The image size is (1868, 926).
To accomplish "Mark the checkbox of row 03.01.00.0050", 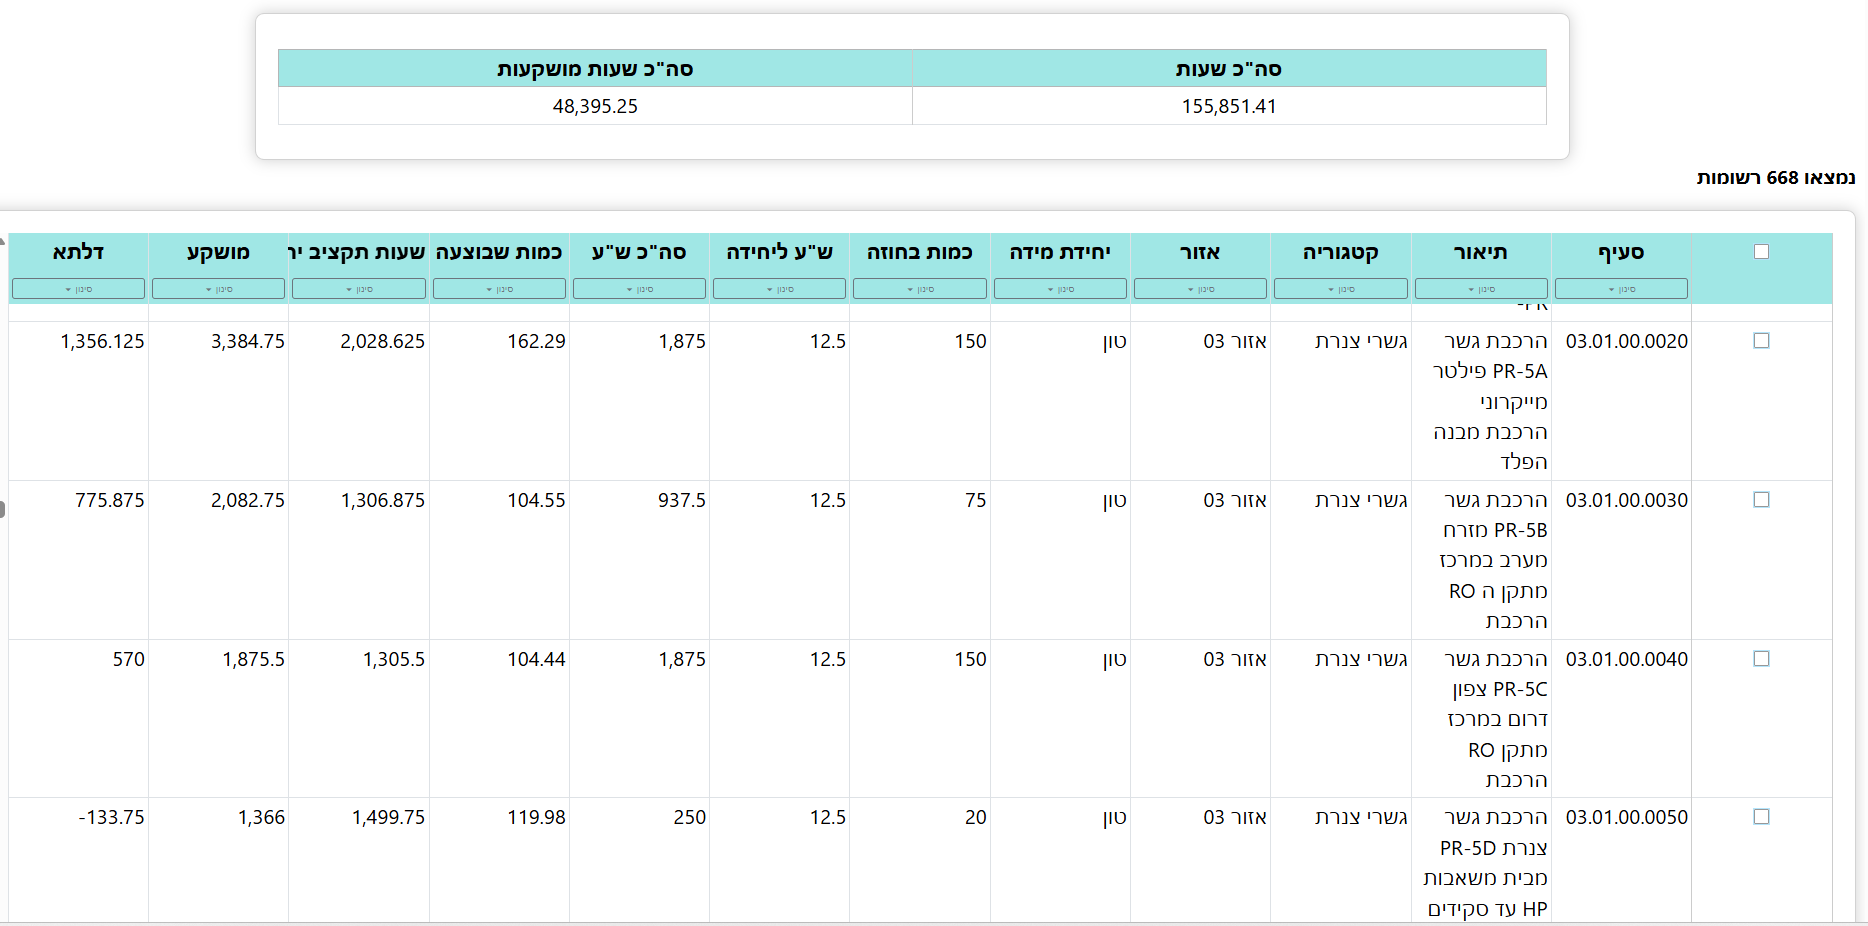I will (1761, 817).
